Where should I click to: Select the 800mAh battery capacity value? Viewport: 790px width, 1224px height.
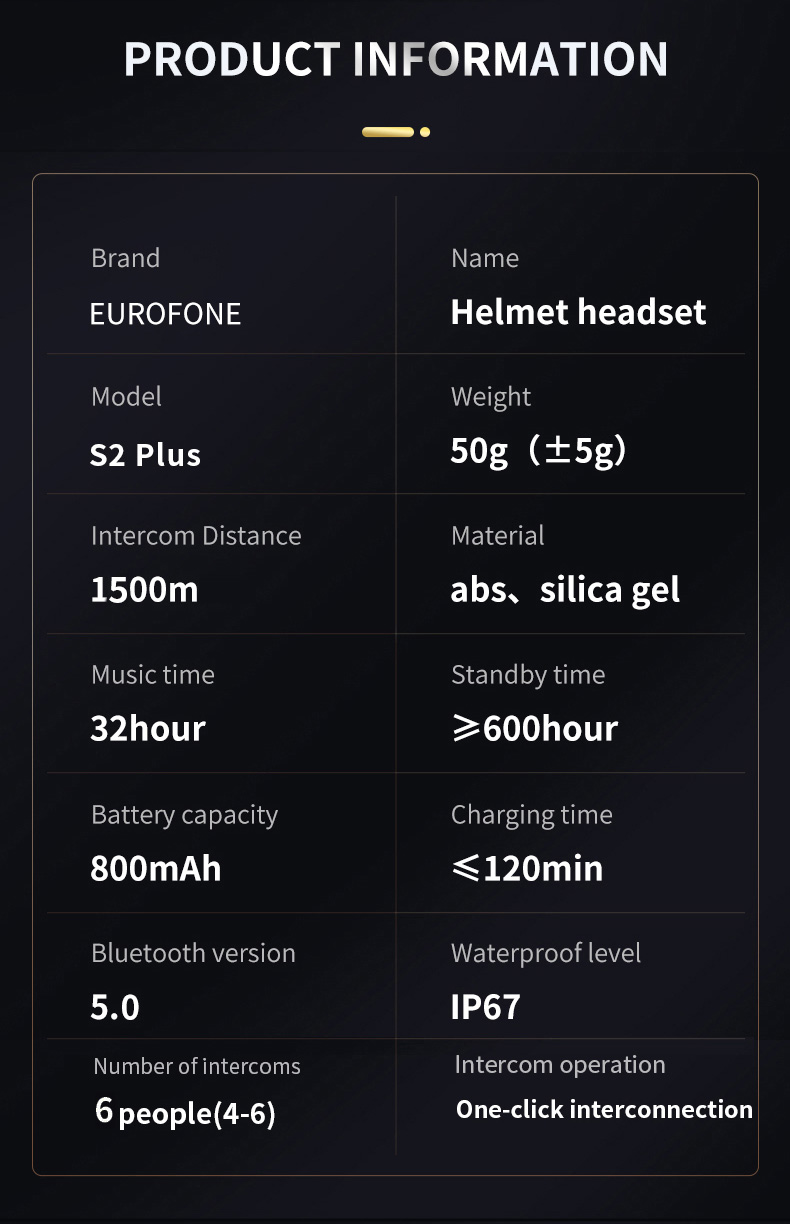click(x=155, y=868)
